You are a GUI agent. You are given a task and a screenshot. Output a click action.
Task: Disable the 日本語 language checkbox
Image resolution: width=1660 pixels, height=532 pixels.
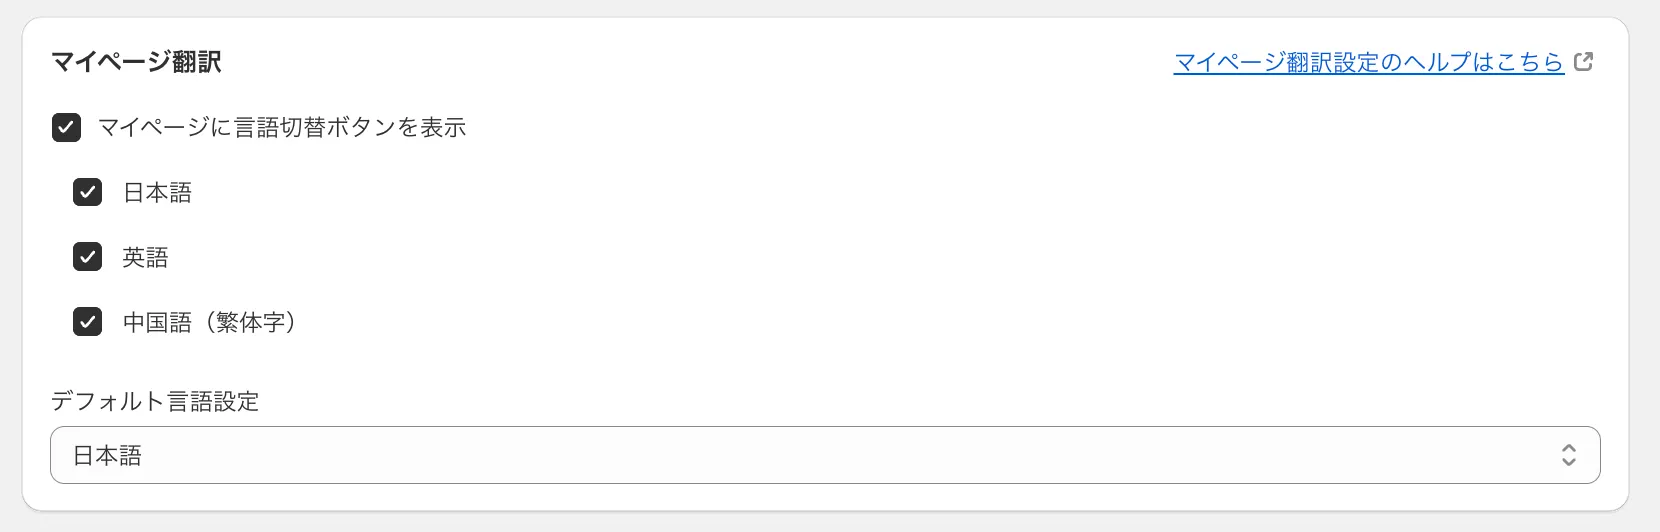pyautogui.click(x=87, y=192)
